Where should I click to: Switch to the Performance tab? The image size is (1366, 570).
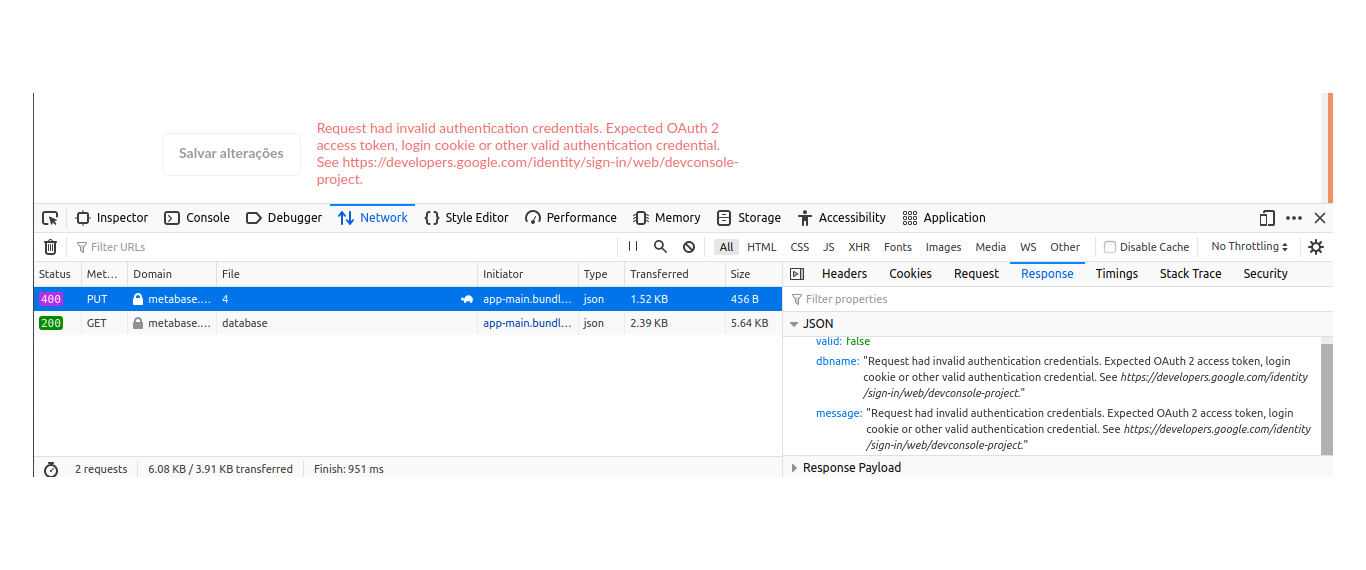pos(571,218)
